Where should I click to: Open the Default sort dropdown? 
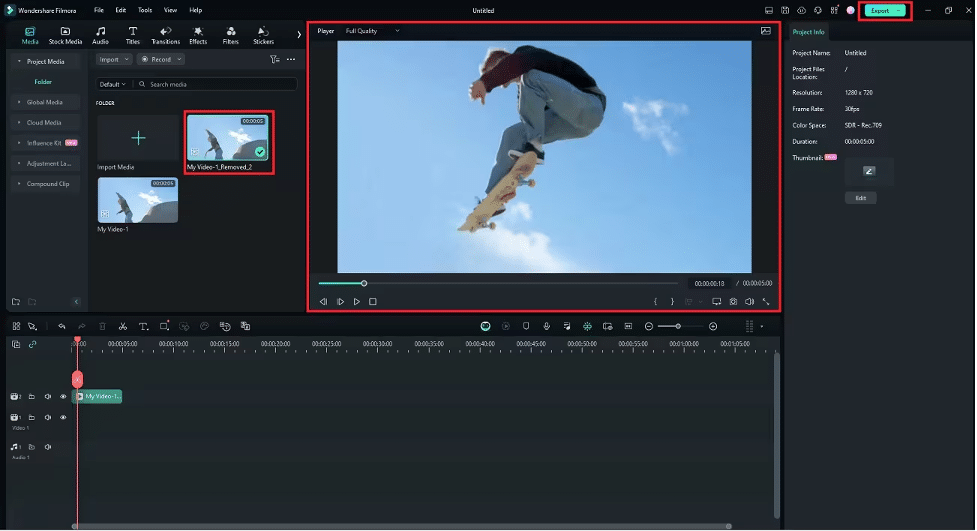[113, 84]
